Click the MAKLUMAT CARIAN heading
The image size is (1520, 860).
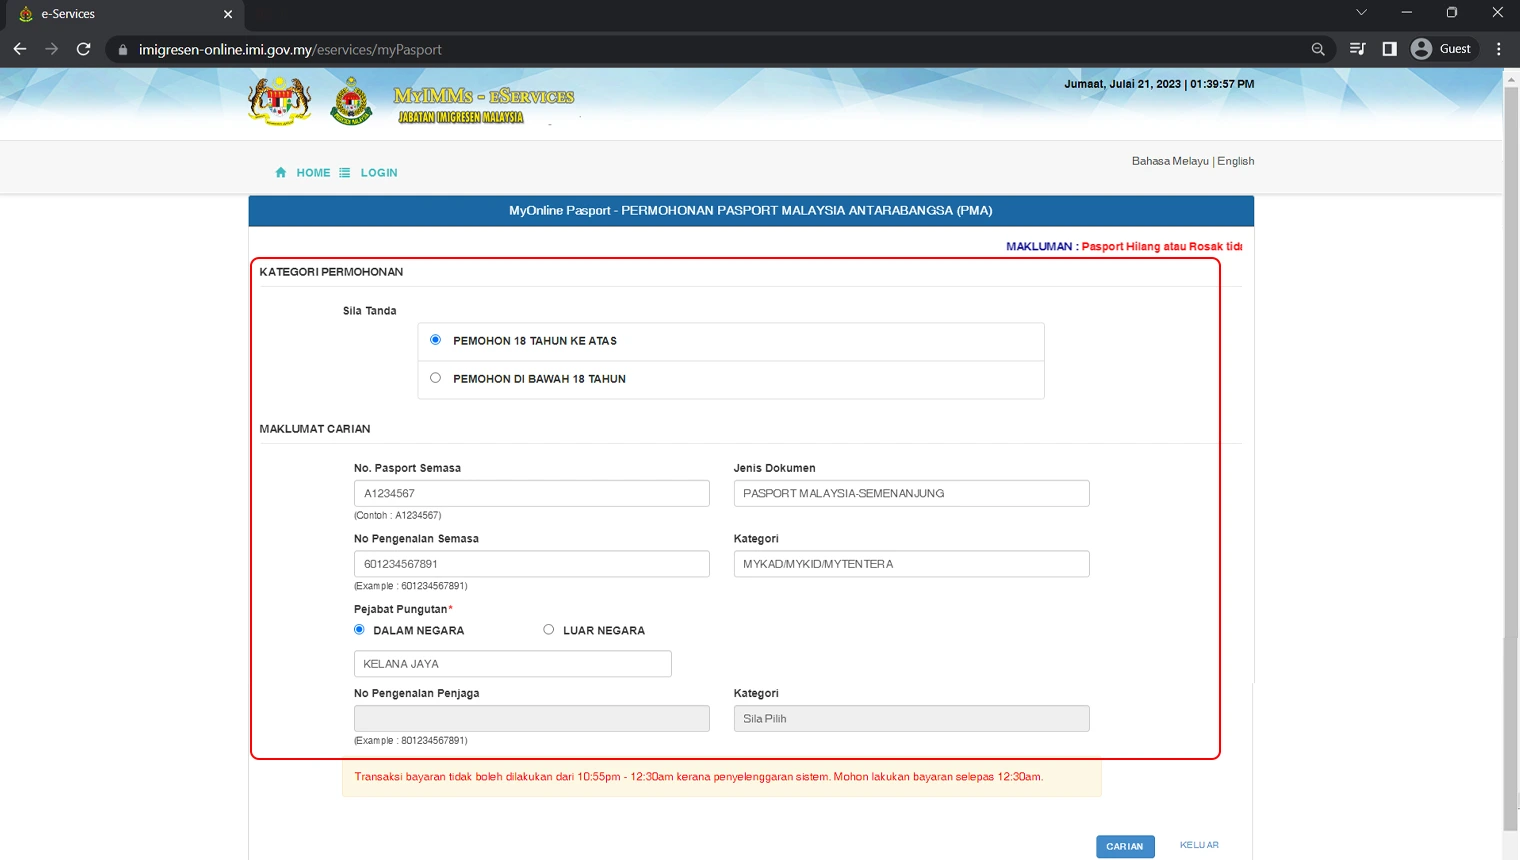coord(315,429)
